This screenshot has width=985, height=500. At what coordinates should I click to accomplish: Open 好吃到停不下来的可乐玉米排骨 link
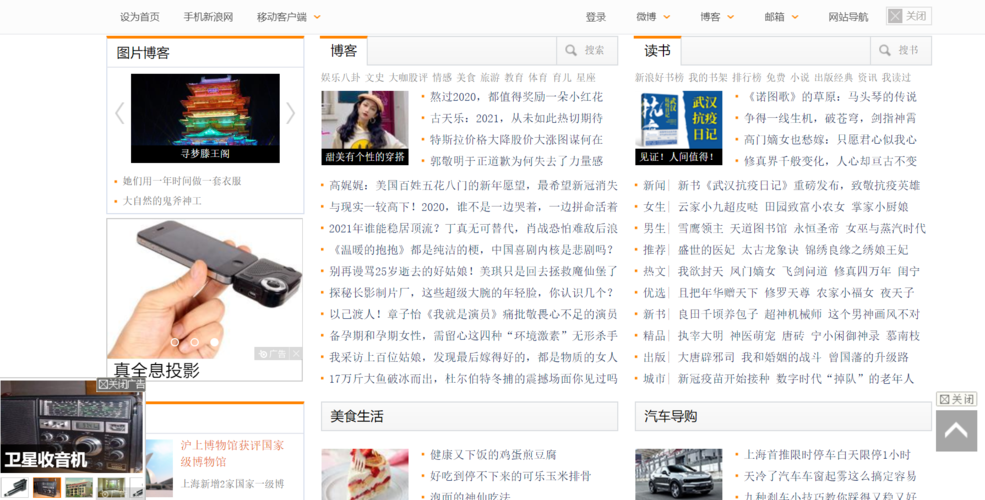coord(511,476)
